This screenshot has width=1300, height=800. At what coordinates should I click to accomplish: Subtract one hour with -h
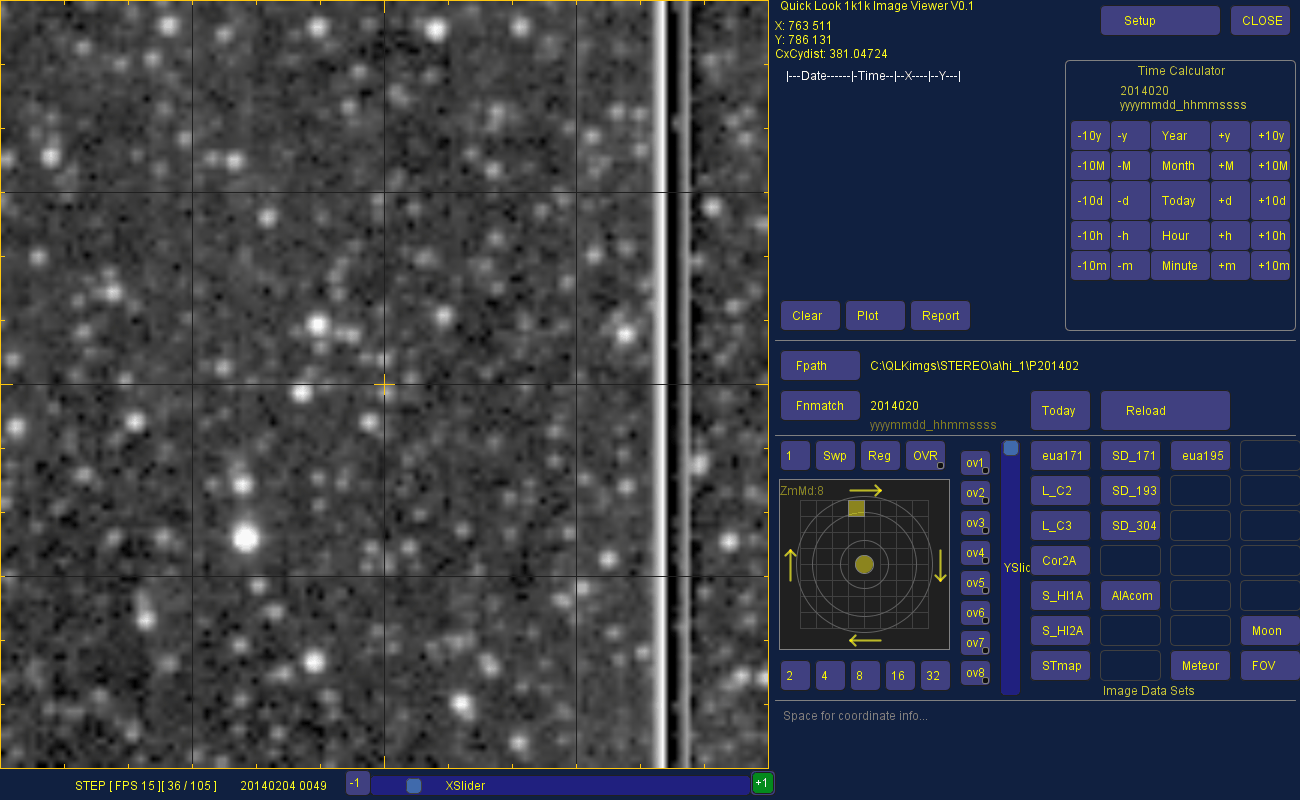[1130, 236]
